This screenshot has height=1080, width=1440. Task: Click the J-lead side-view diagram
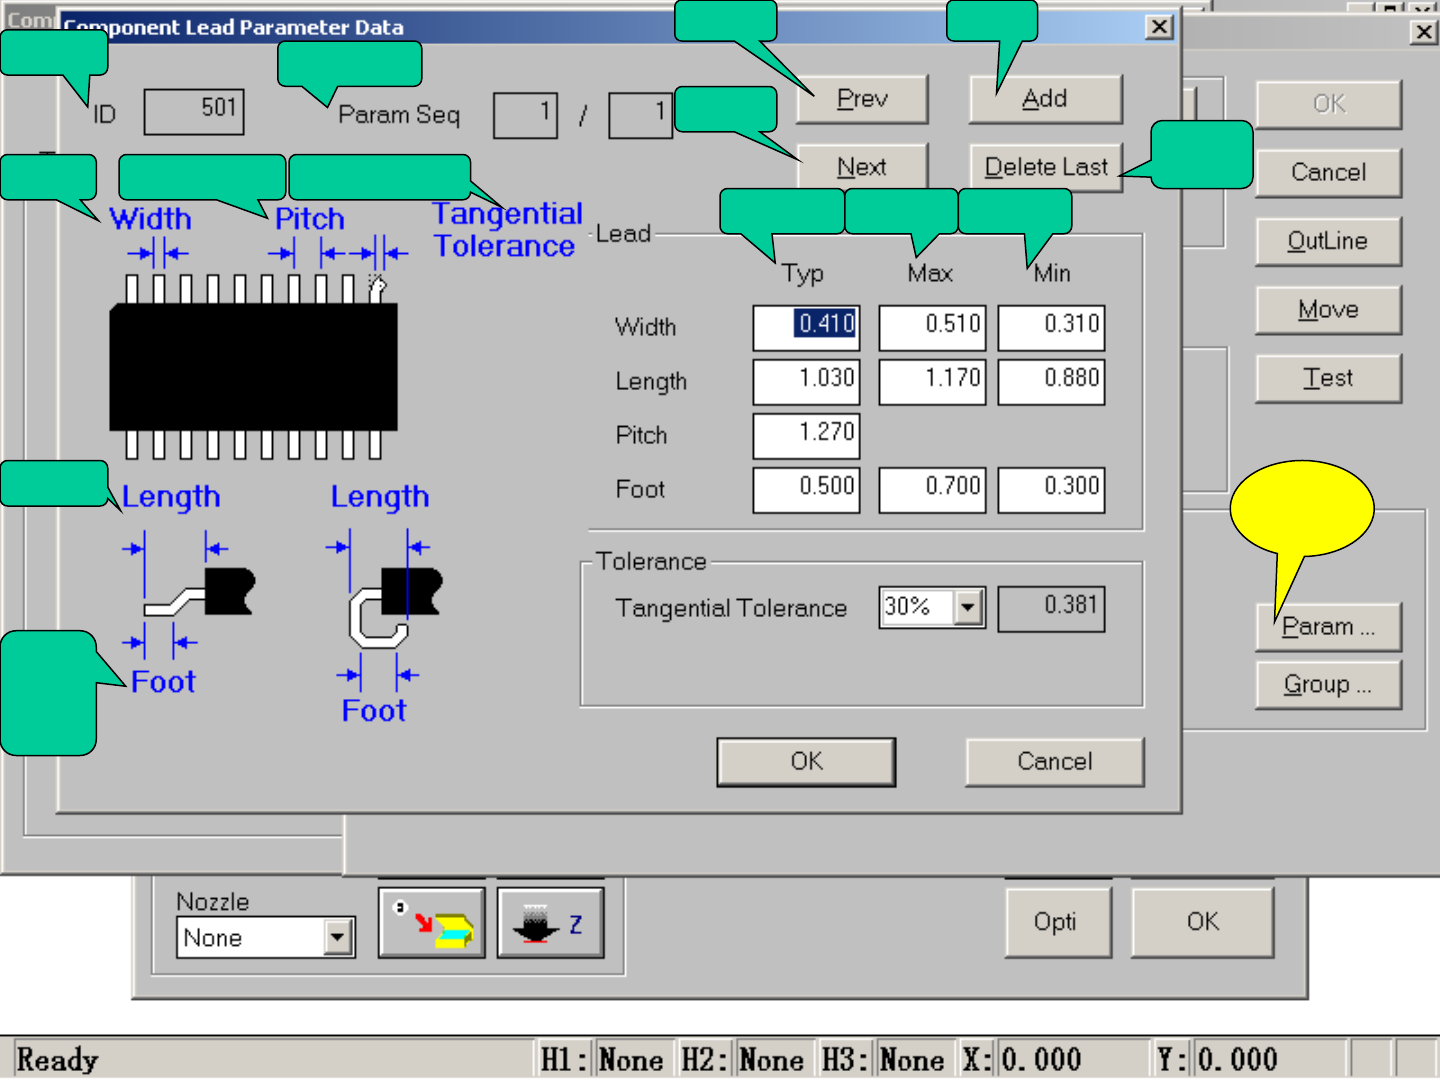tap(394, 606)
